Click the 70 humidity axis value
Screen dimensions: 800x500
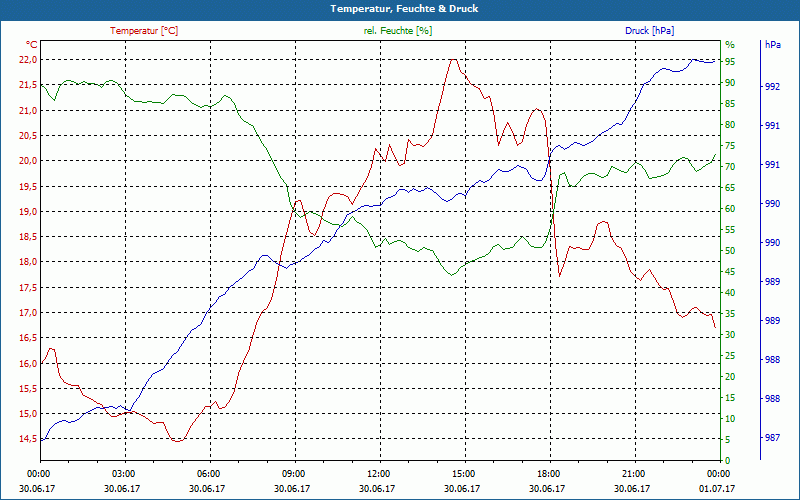tap(730, 167)
